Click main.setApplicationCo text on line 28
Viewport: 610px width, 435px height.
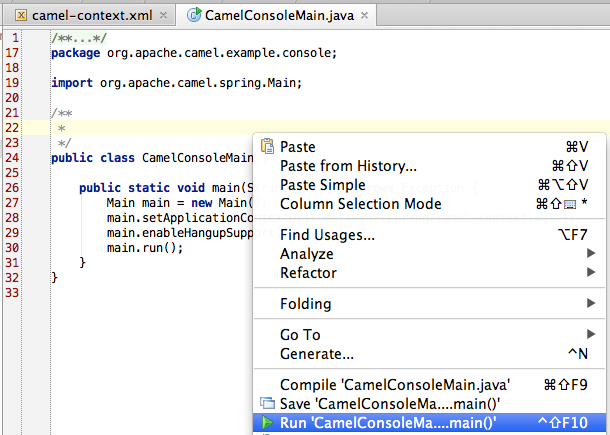pyautogui.click(x=180, y=218)
